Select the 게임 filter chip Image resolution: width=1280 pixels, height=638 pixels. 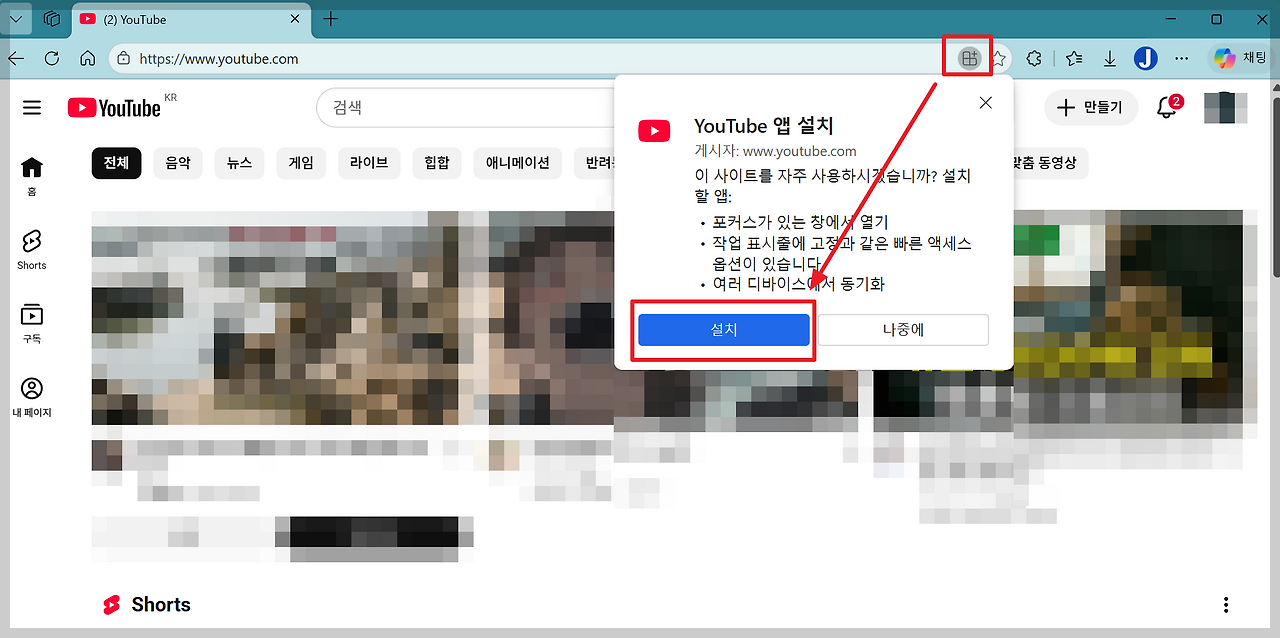(301, 163)
